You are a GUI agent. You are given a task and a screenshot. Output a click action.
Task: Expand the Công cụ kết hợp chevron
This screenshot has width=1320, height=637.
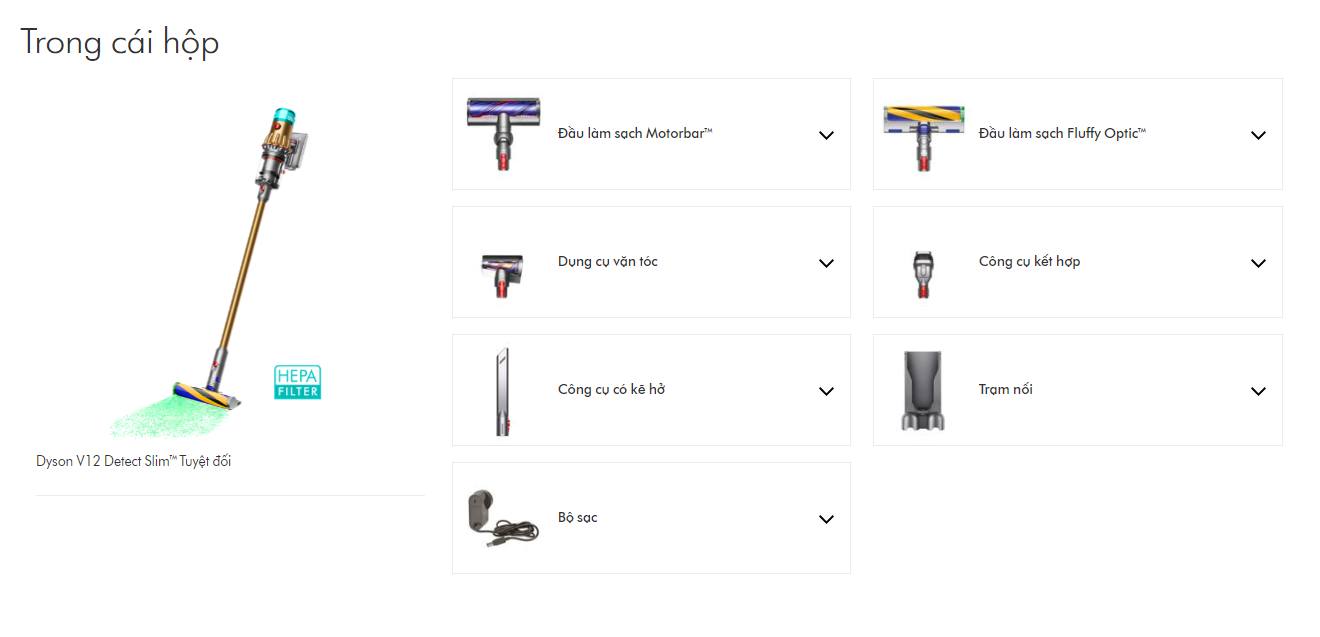point(1258,263)
